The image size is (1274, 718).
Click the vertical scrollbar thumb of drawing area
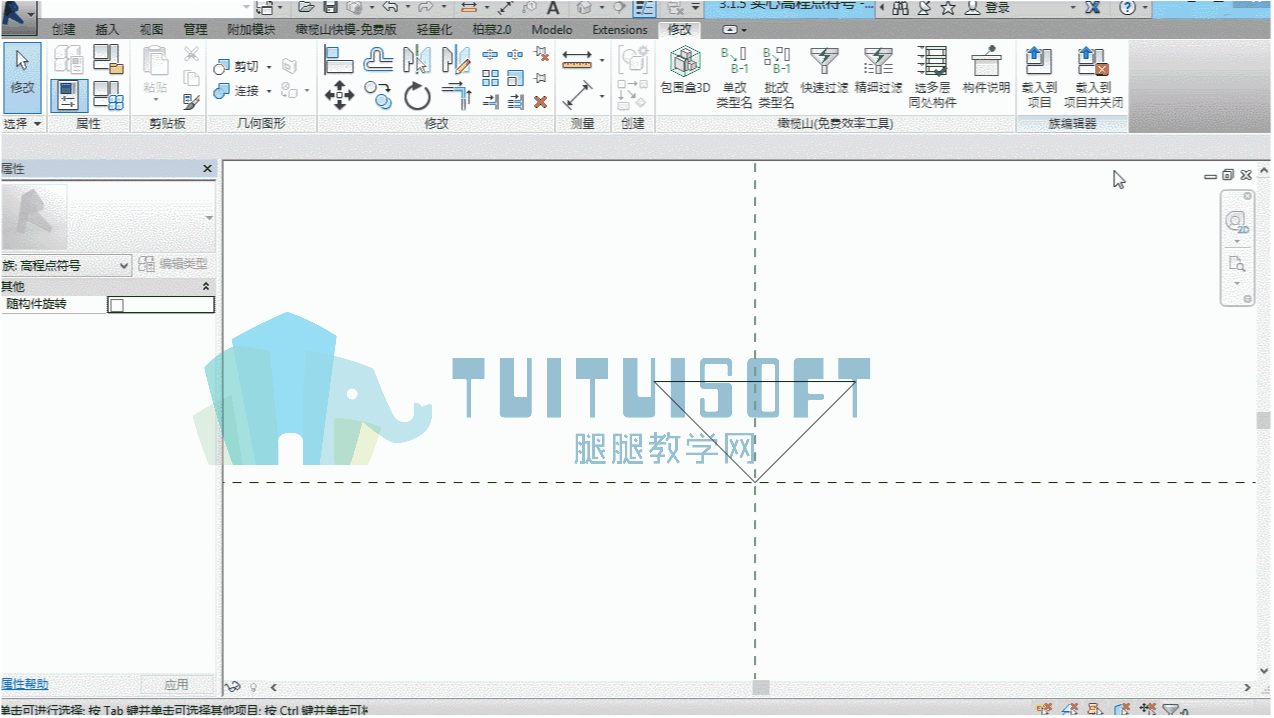pos(1263,420)
